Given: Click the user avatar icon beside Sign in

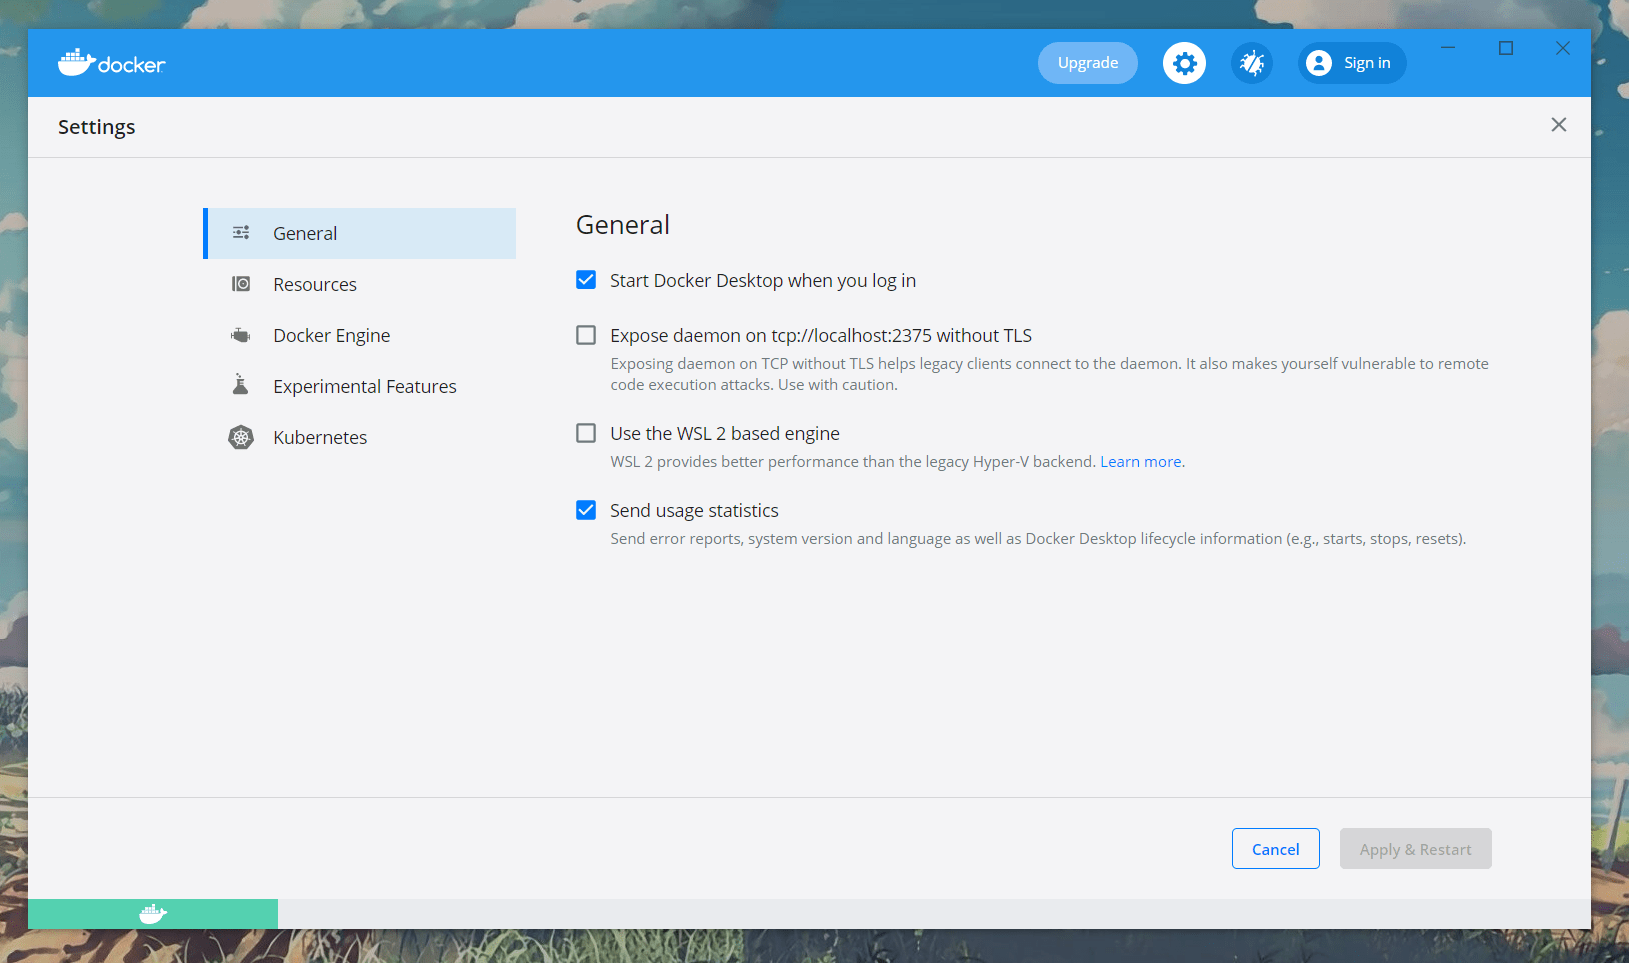Looking at the screenshot, I should 1319,63.
